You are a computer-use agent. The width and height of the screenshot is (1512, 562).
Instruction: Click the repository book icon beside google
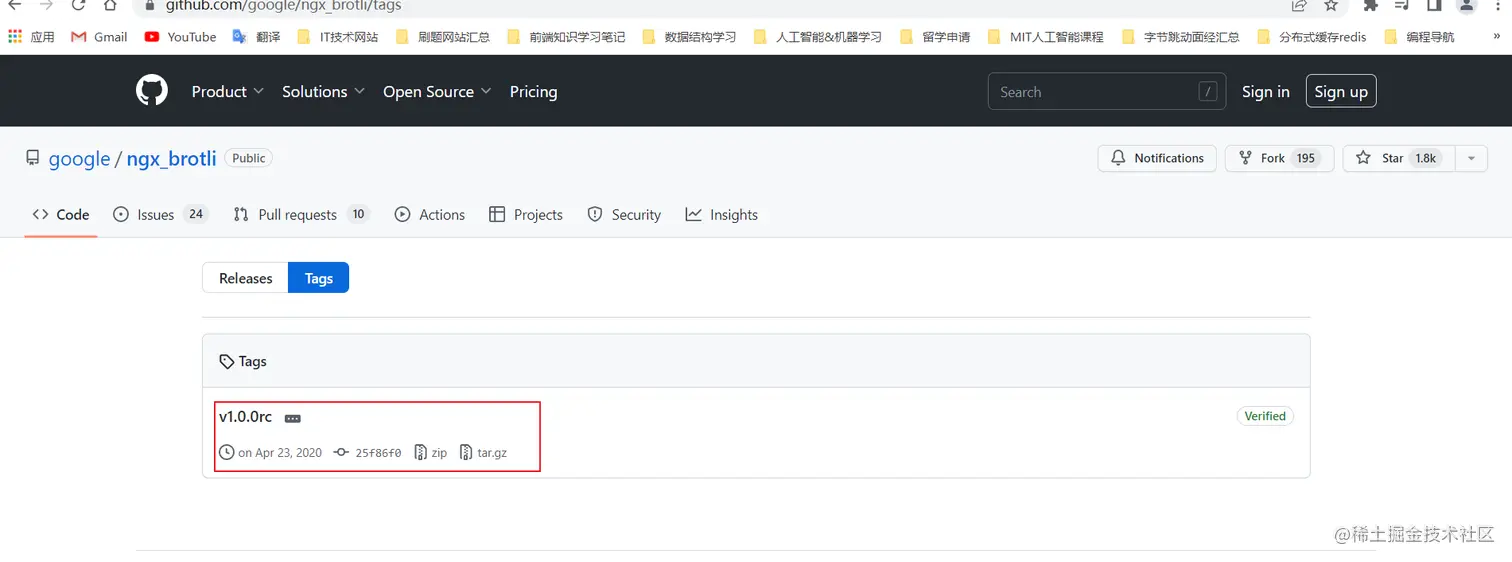click(33, 158)
